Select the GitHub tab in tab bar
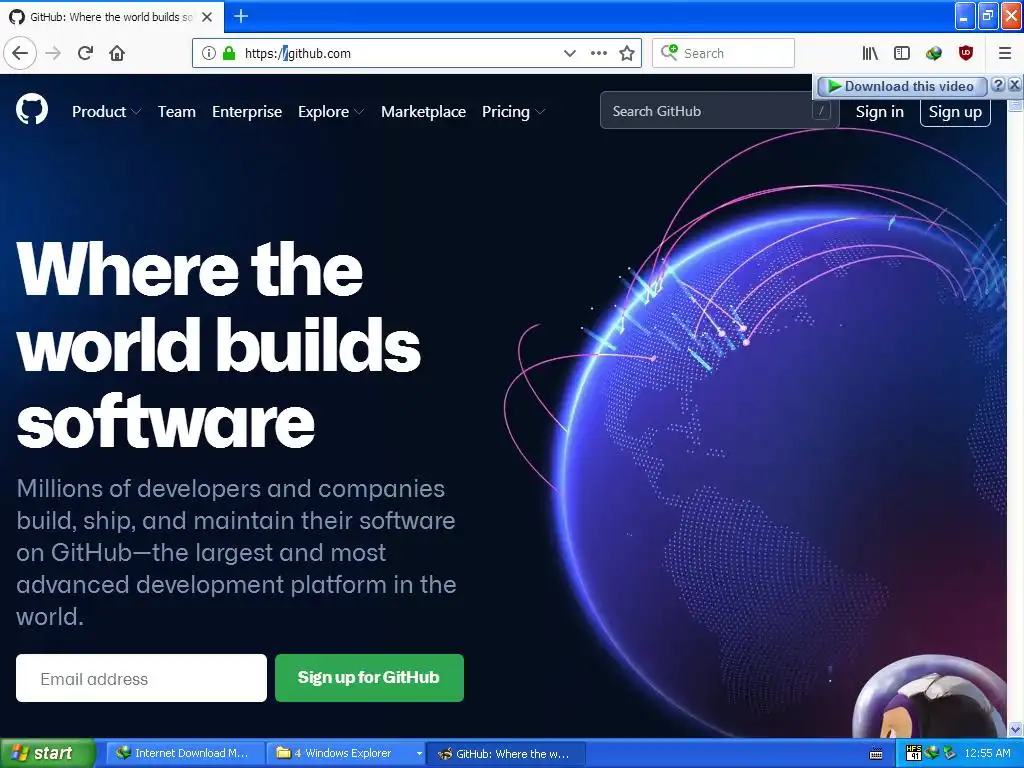The width and height of the screenshot is (1024, 768). (x=112, y=17)
